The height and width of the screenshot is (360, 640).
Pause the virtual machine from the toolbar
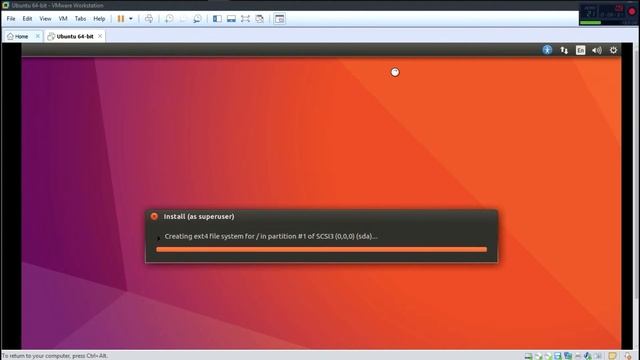[x=121, y=19]
